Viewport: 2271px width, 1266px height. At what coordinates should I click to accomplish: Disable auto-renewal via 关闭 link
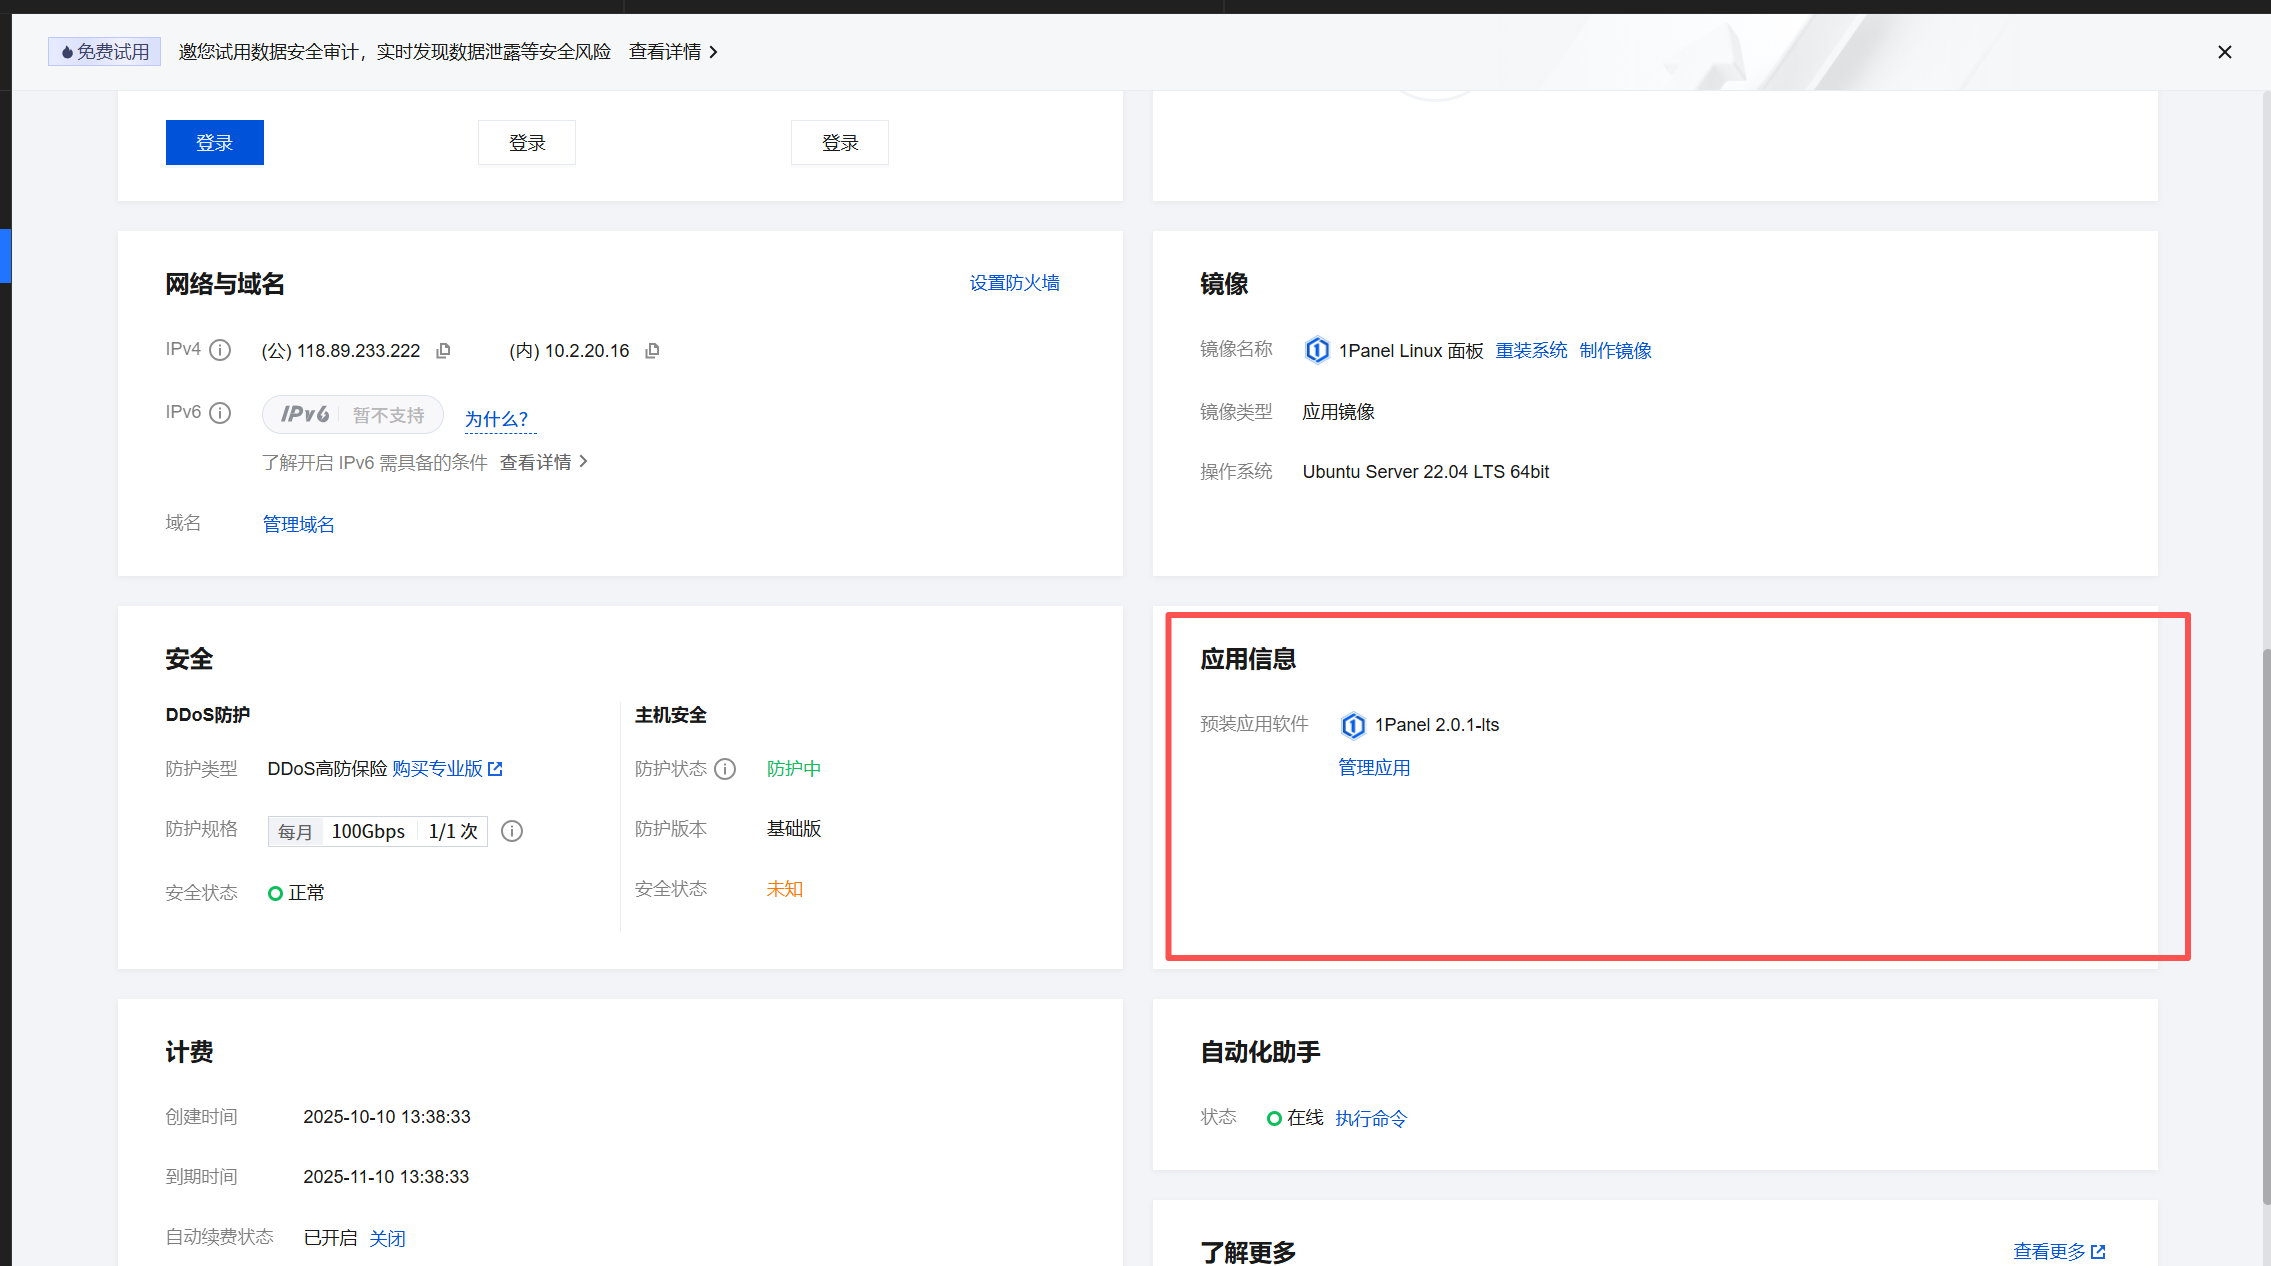(x=388, y=1237)
